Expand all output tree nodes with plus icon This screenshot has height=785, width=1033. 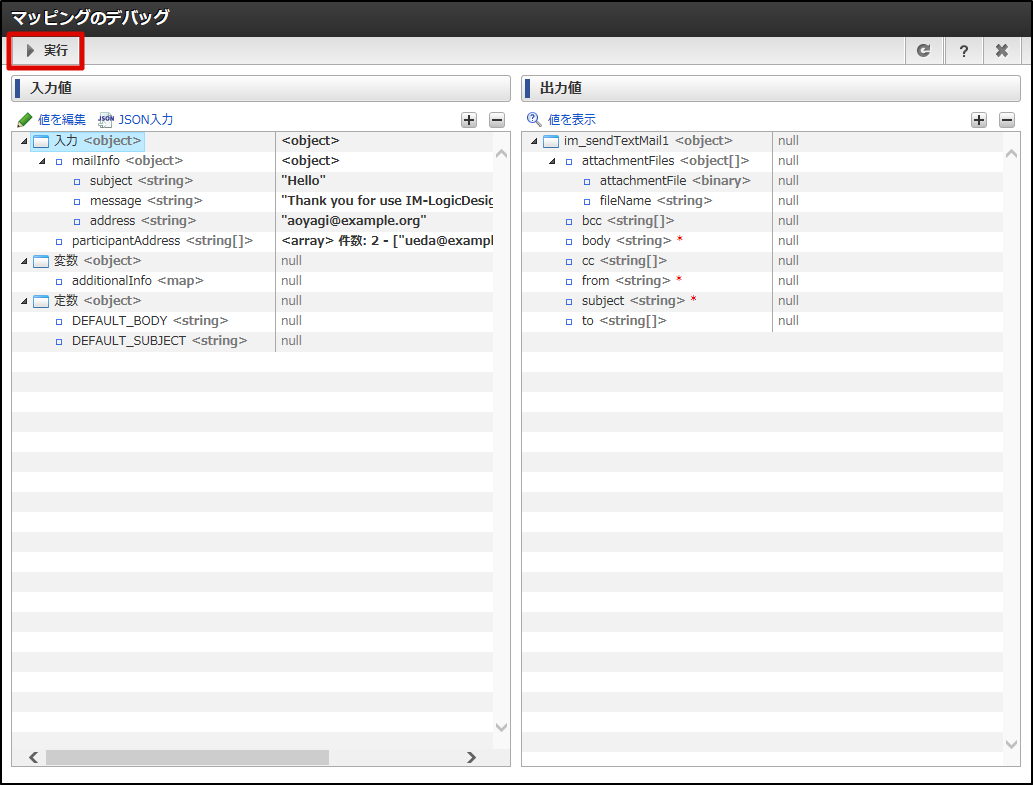979,120
